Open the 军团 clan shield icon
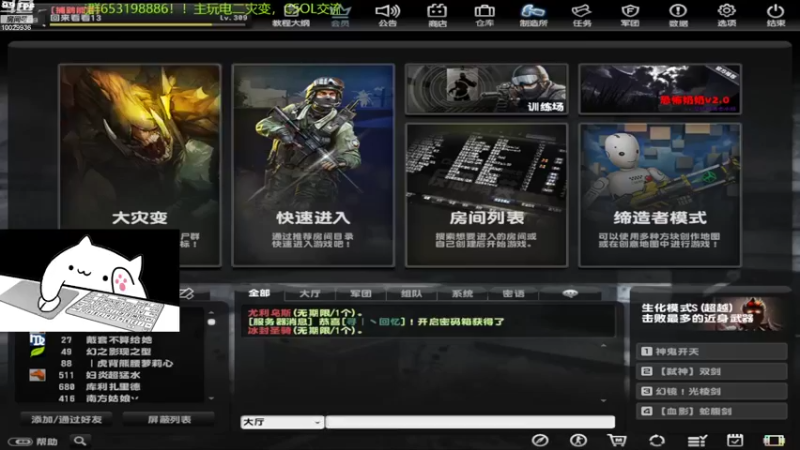Screen dimensions: 800x450 coord(630,15)
